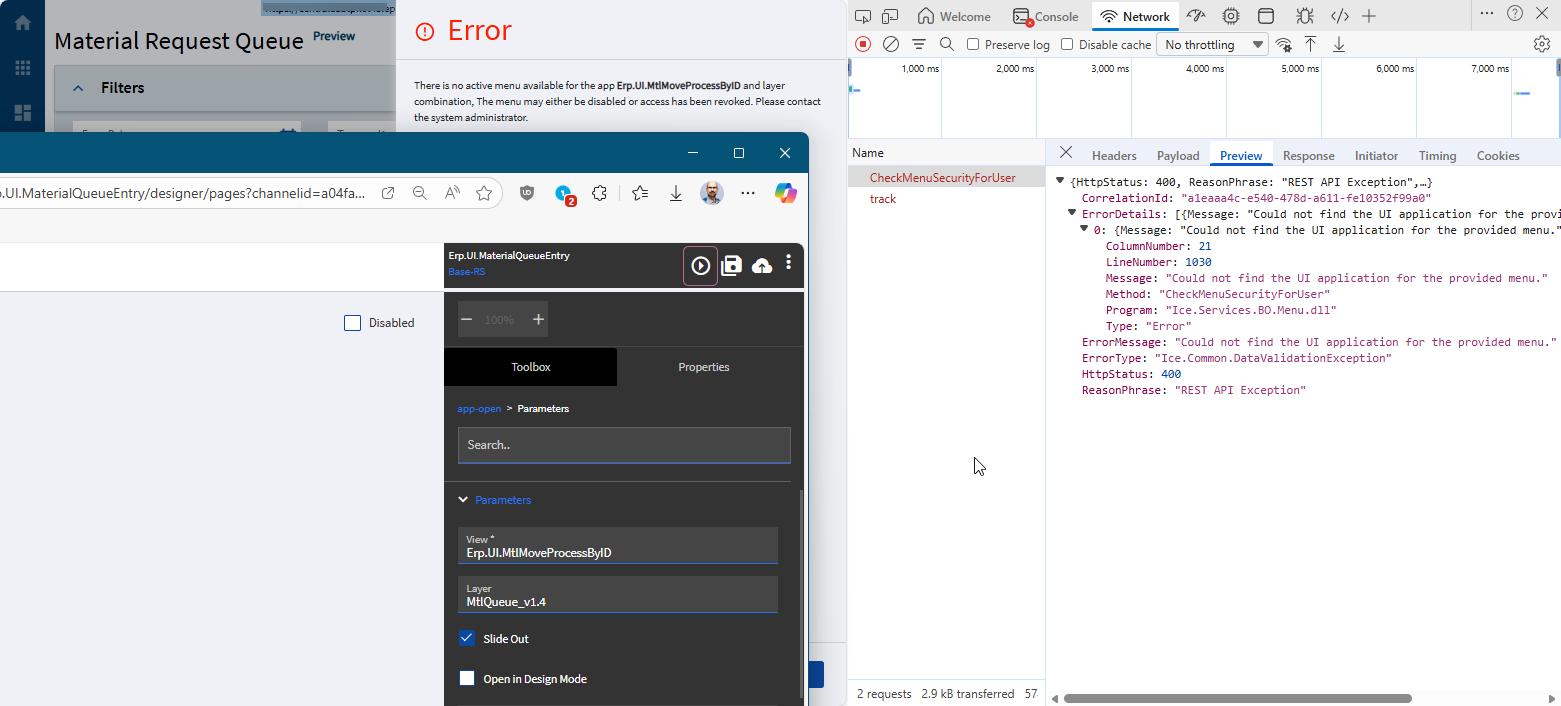
Task: Click the cloud Publish icon
Action: 762,265
